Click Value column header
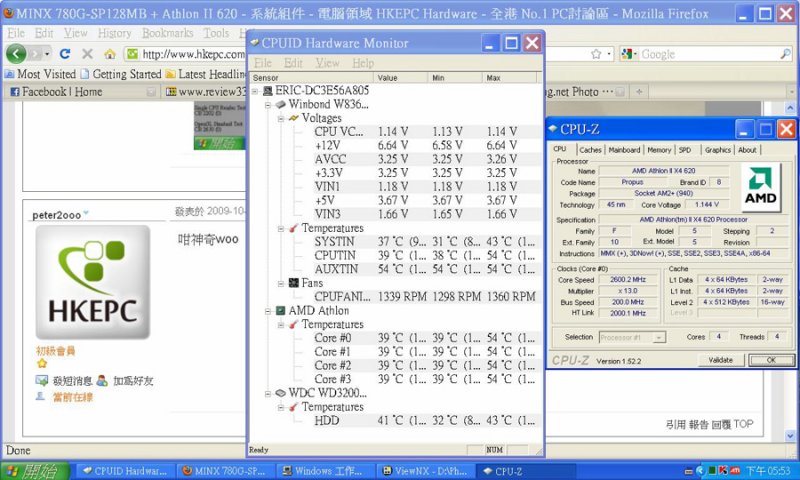Viewport: 800px width, 480px height. [x=400, y=78]
